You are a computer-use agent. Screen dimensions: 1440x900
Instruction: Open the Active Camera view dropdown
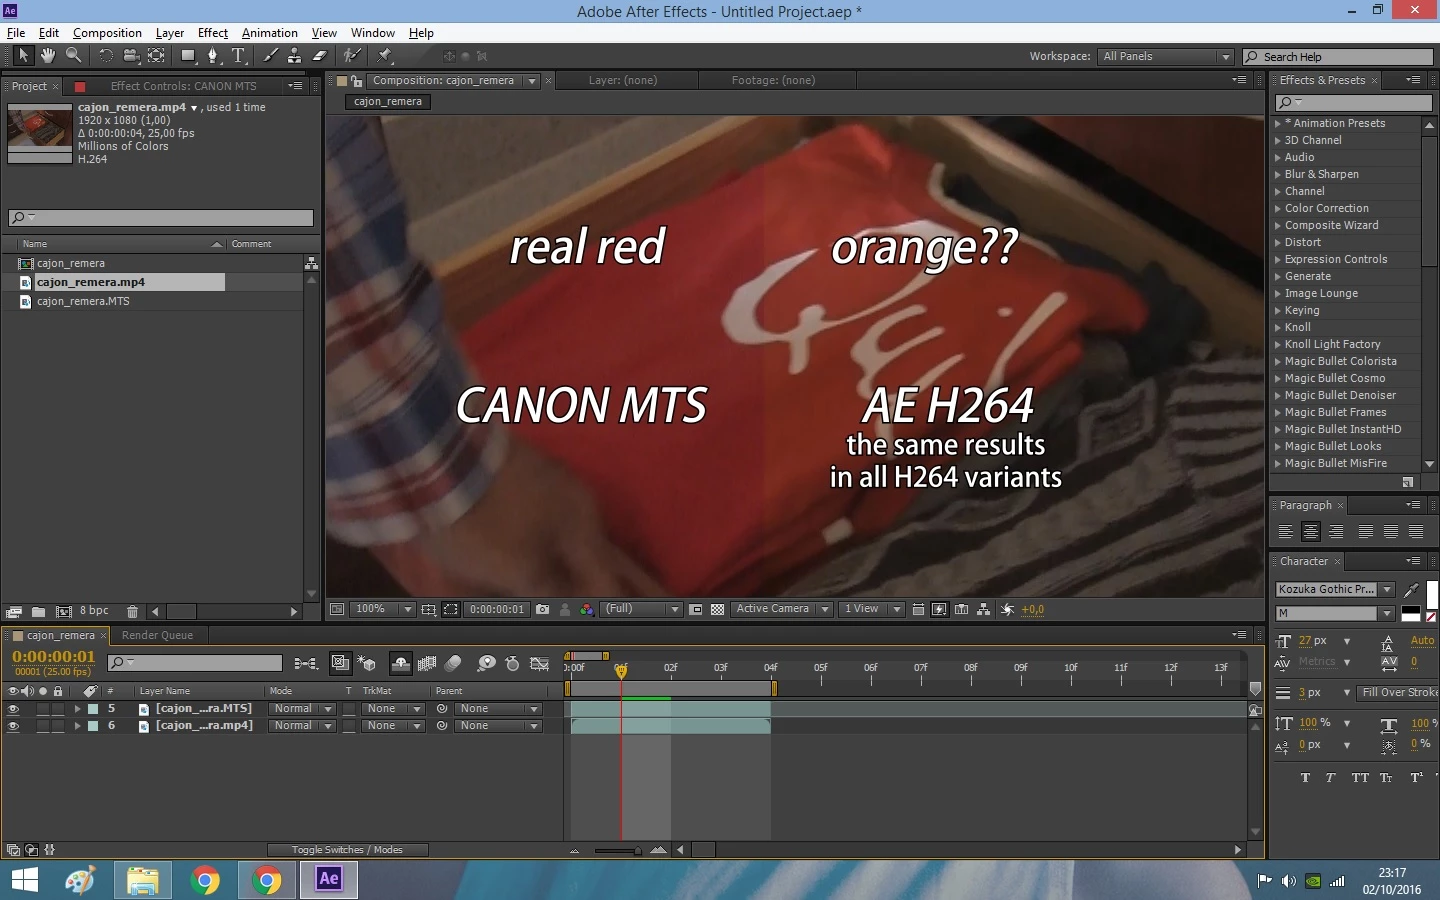click(x=782, y=609)
